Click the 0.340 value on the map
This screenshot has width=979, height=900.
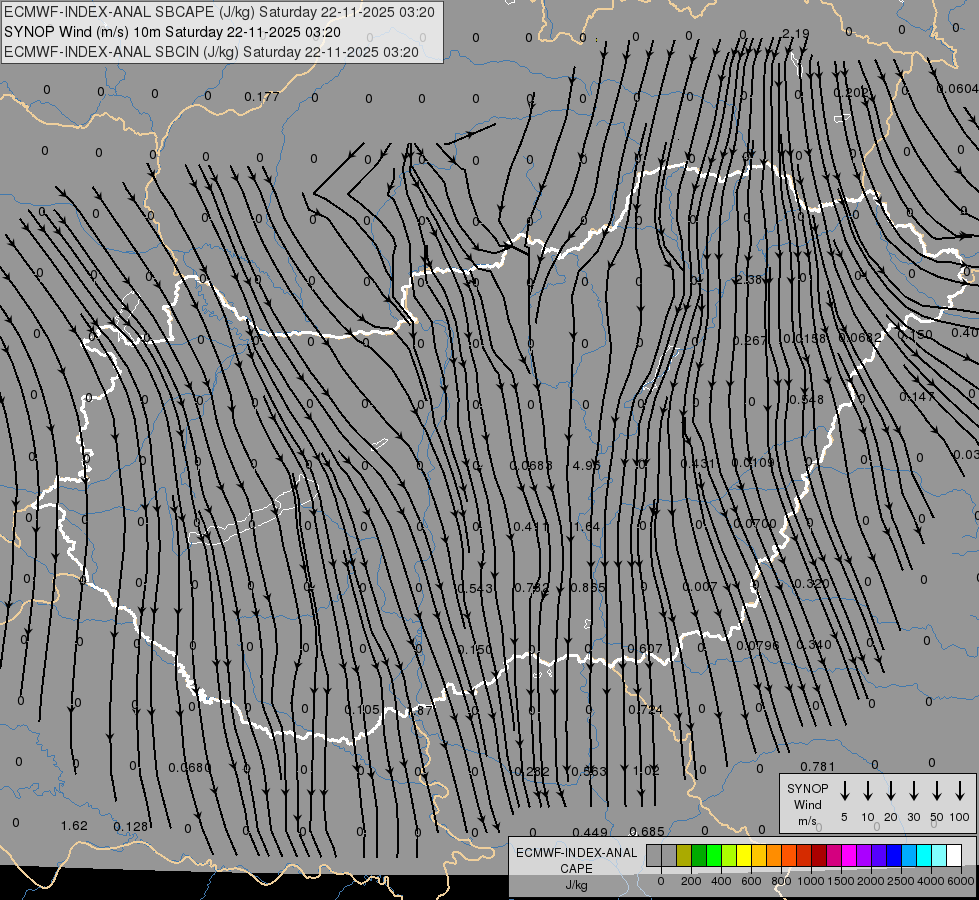[x=814, y=644]
